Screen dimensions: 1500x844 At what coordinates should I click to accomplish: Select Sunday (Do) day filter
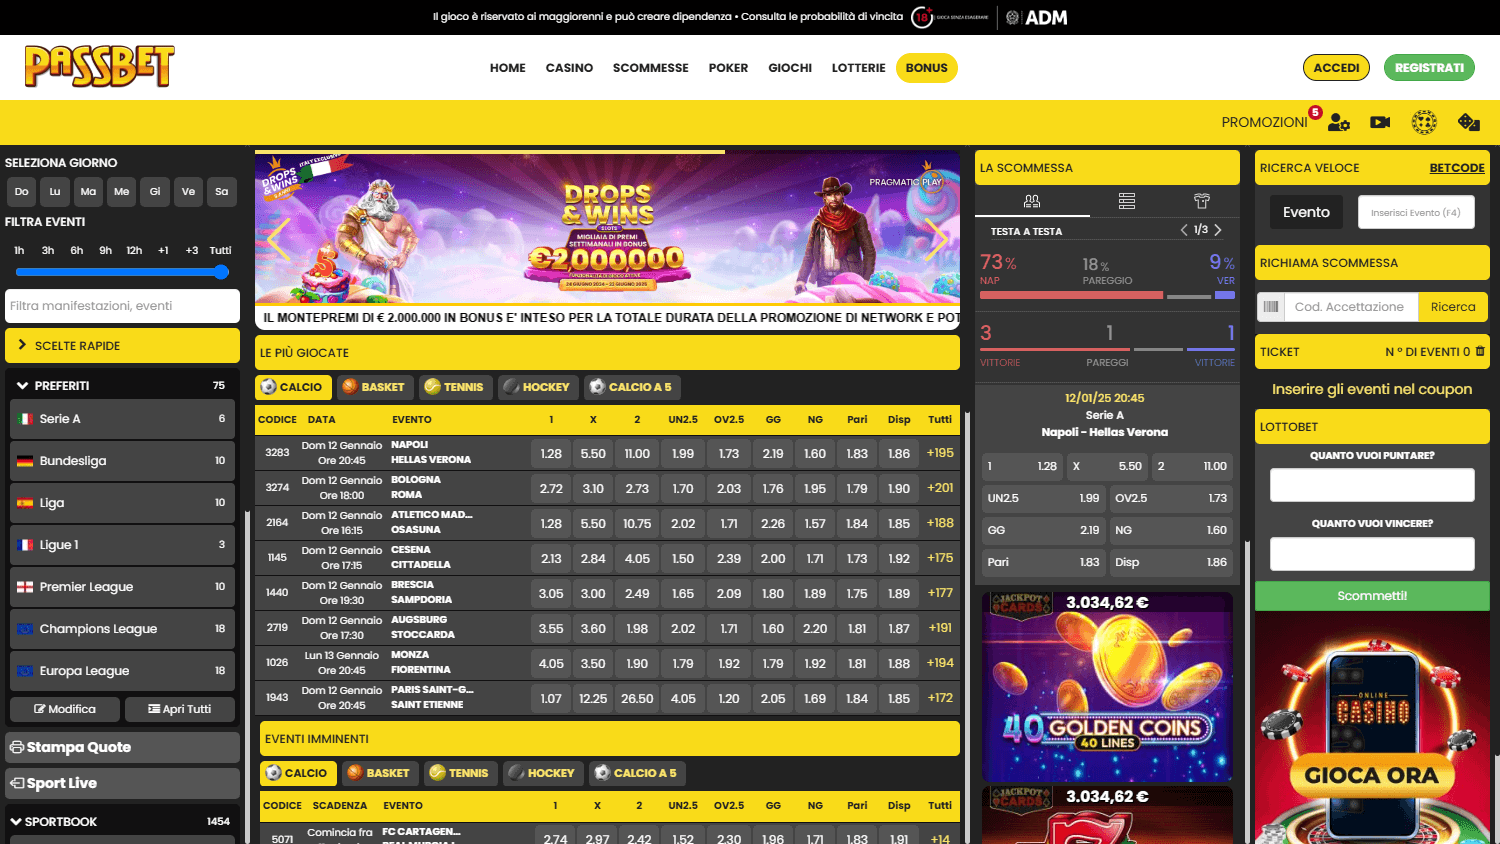22,192
